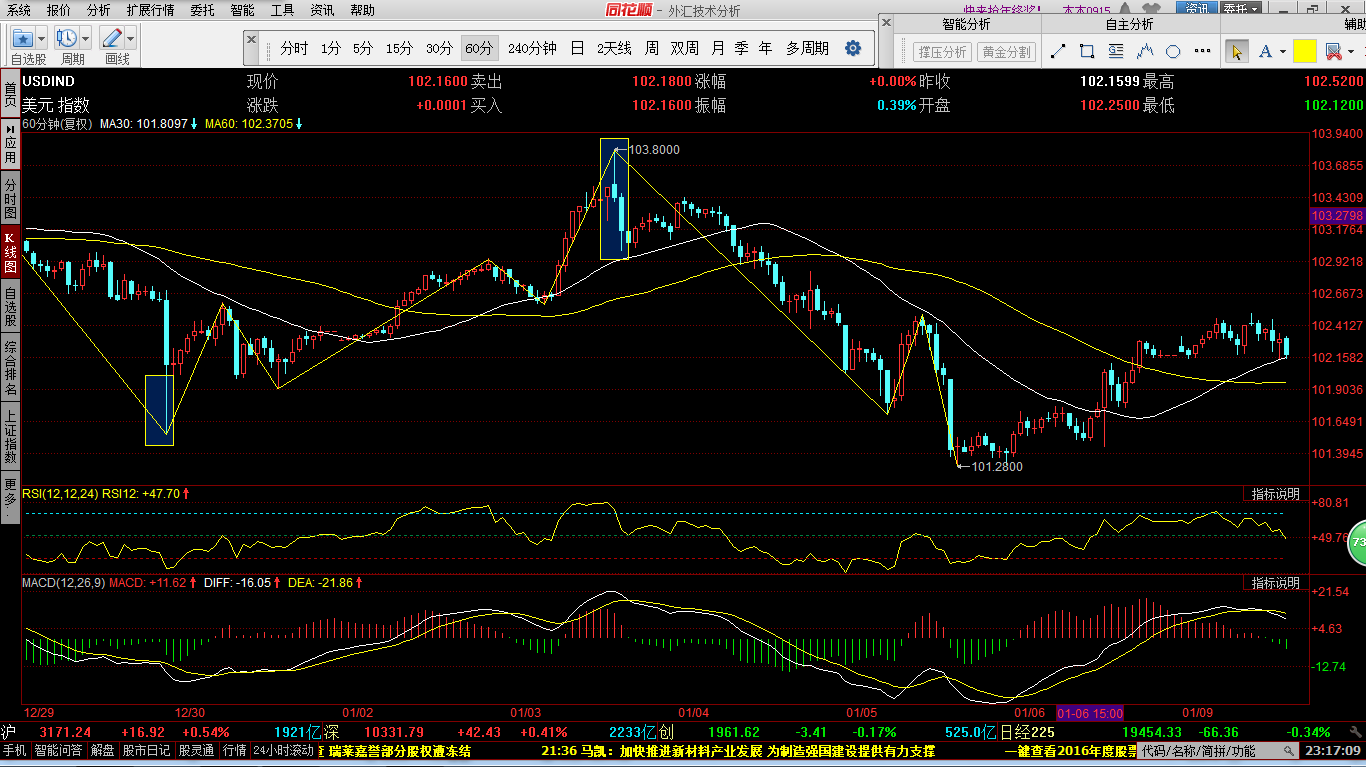Open the 帮助 menu

(x=362, y=10)
